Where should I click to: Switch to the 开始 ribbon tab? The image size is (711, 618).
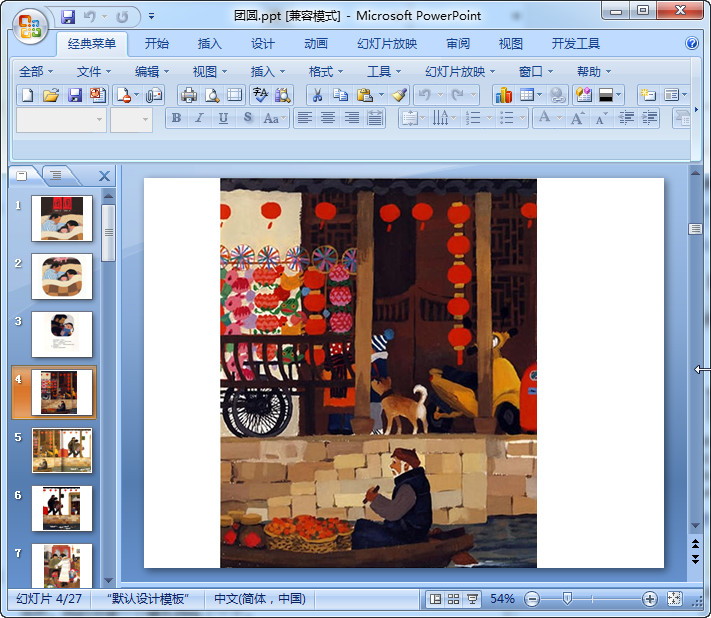(x=156, y=44)
